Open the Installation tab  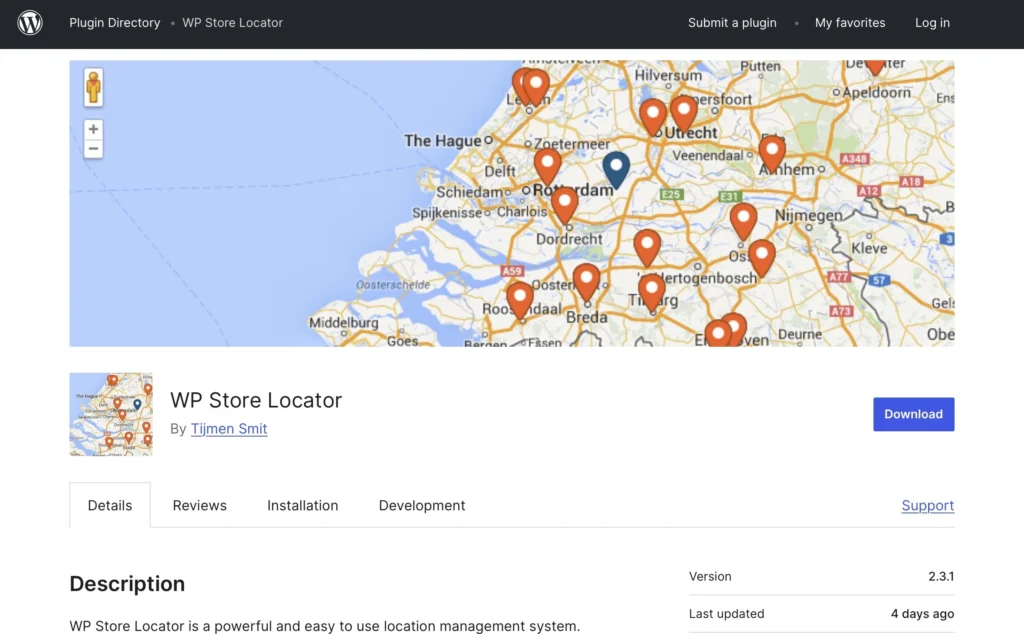[302, 505]
